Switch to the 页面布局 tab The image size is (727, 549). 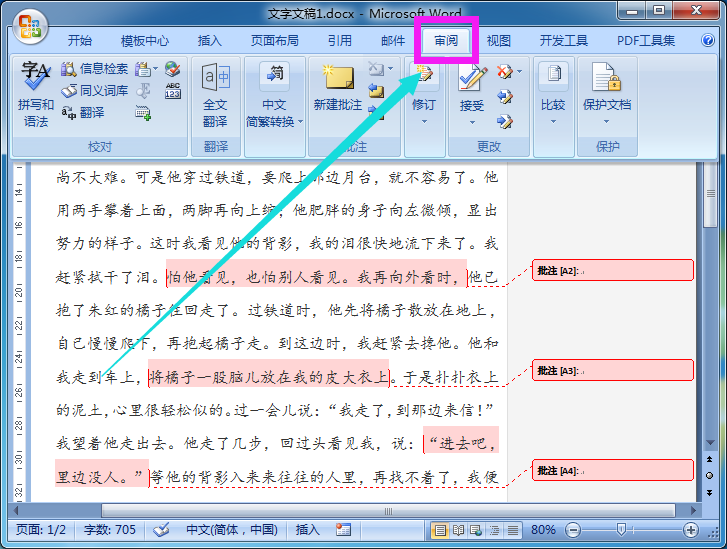274,41
